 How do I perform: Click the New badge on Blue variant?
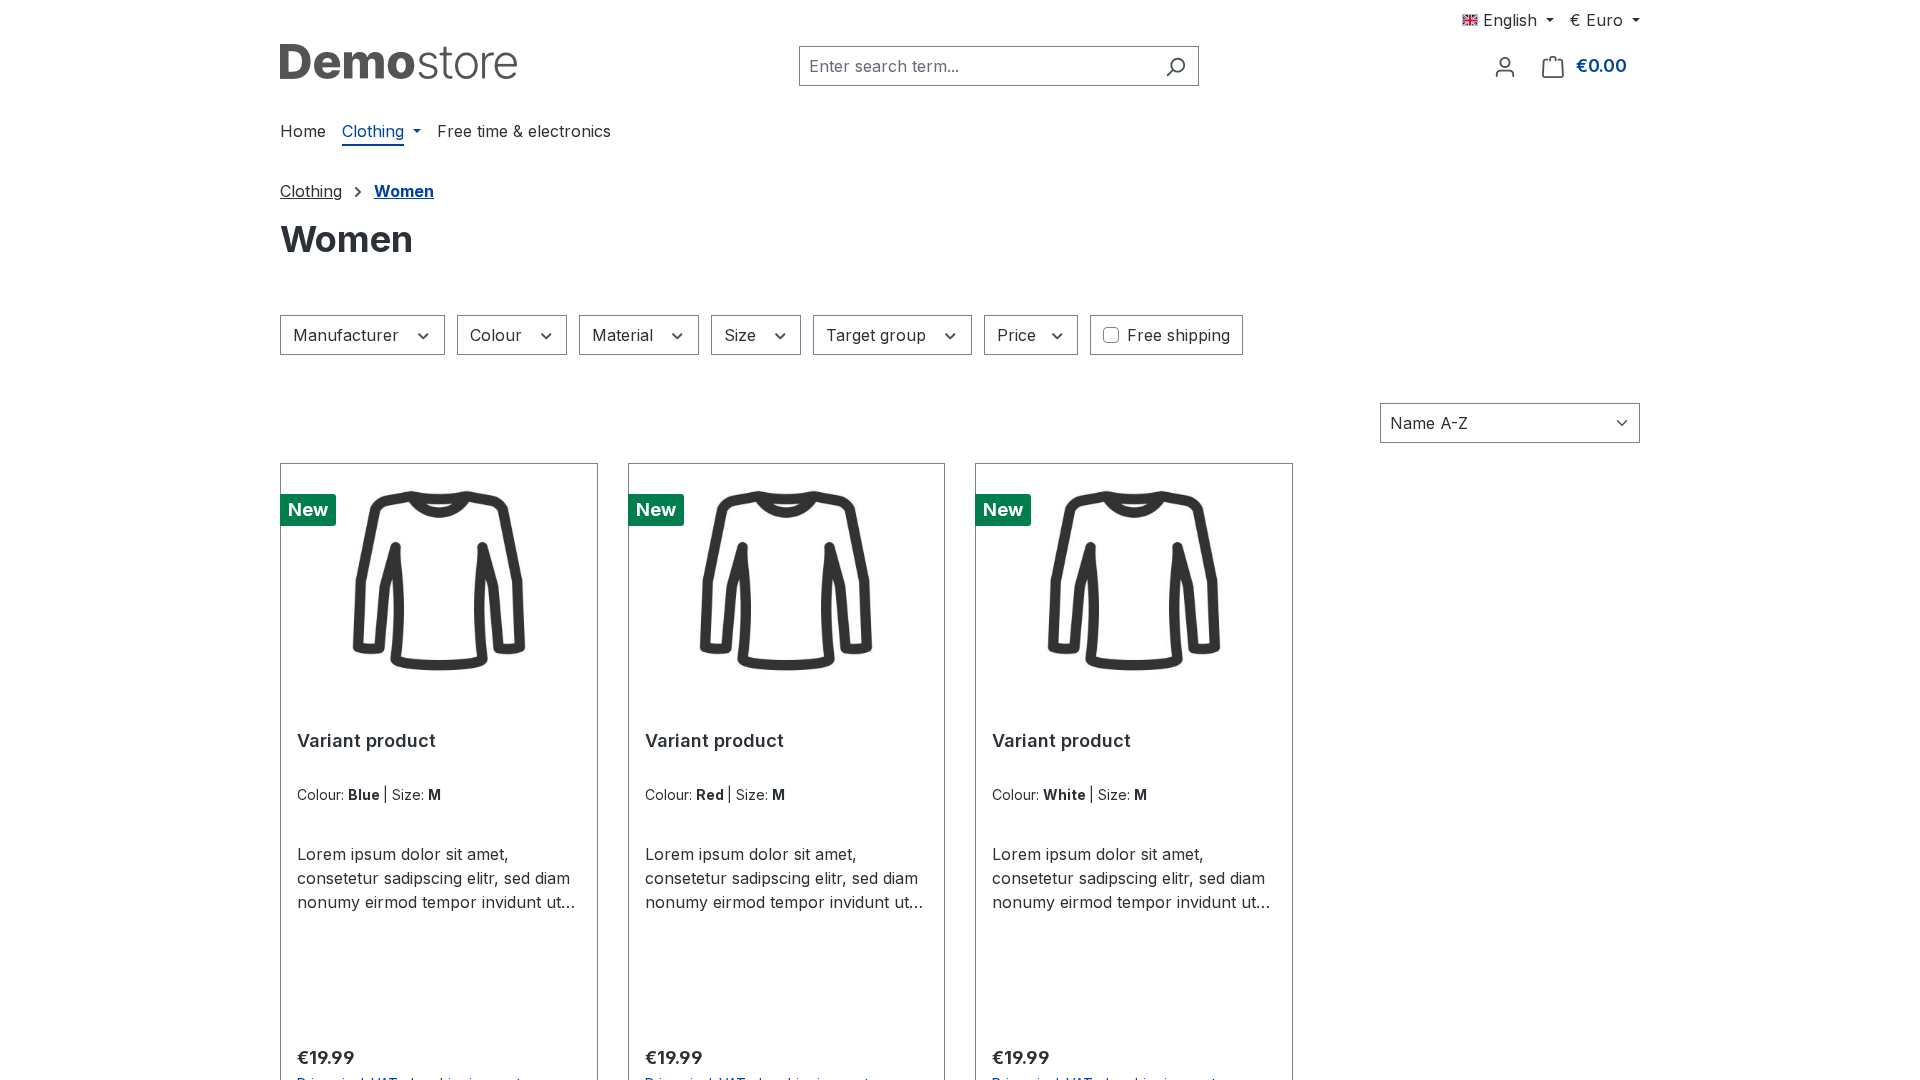click(x=308, y=510)
